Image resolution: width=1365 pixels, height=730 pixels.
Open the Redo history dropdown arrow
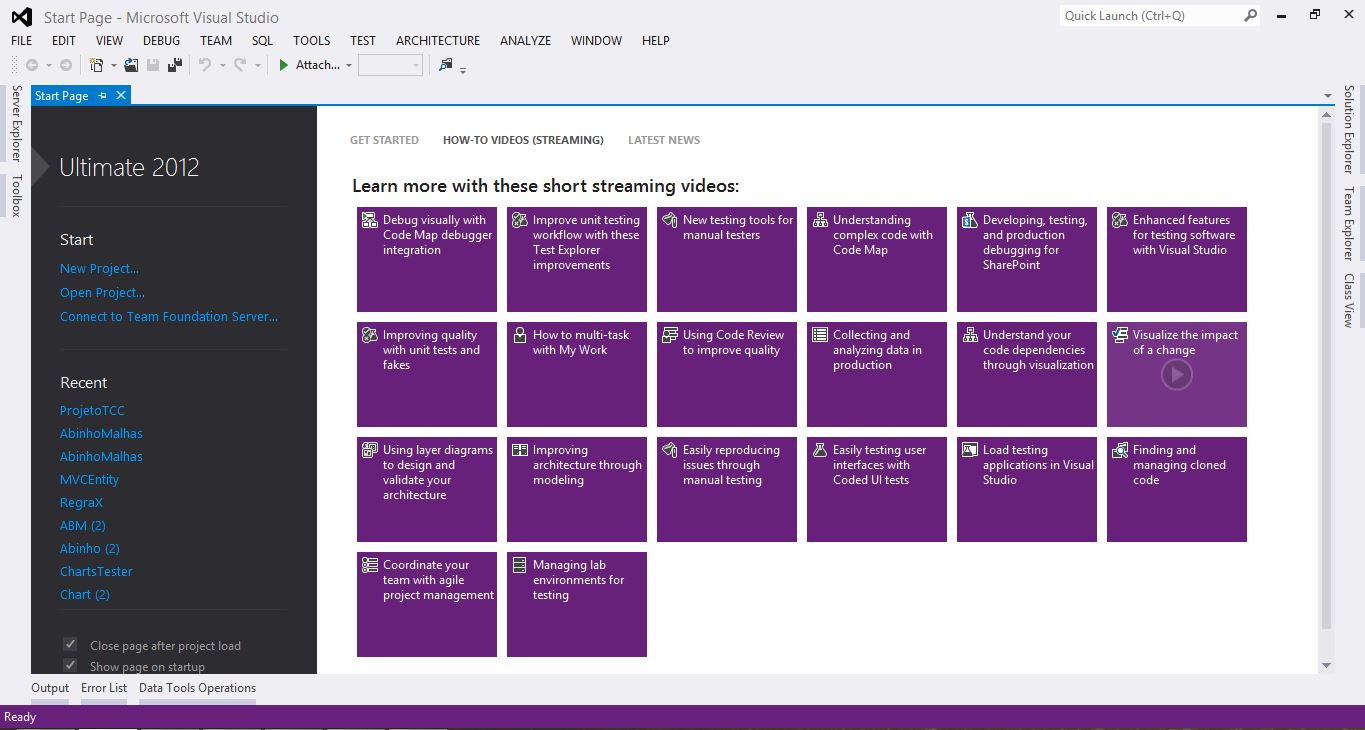click(257, 65)
